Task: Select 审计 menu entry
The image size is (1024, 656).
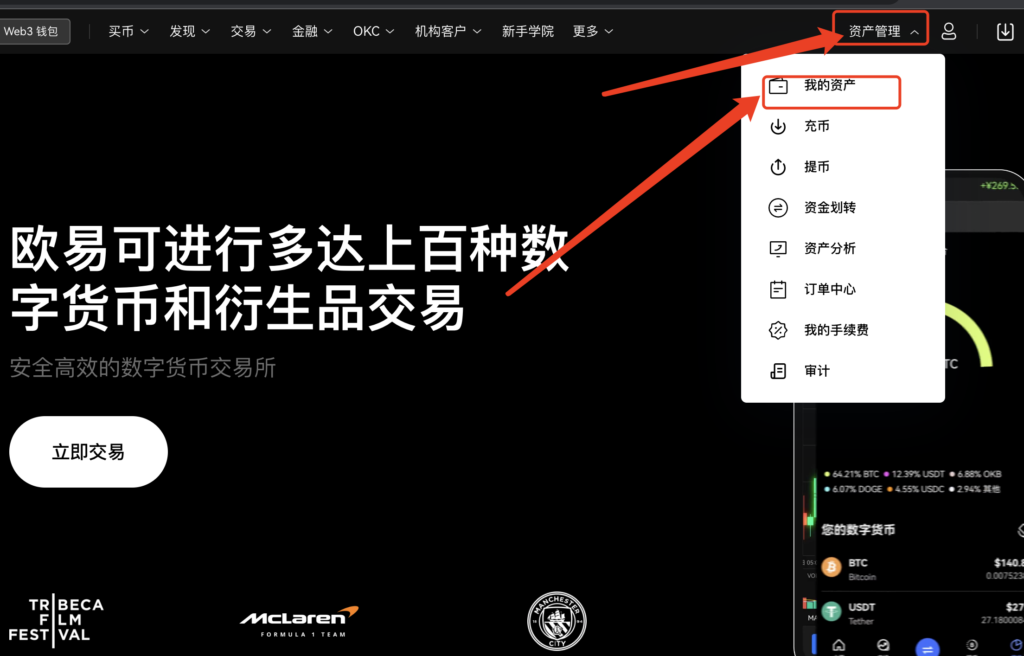Action: [842, 370]
